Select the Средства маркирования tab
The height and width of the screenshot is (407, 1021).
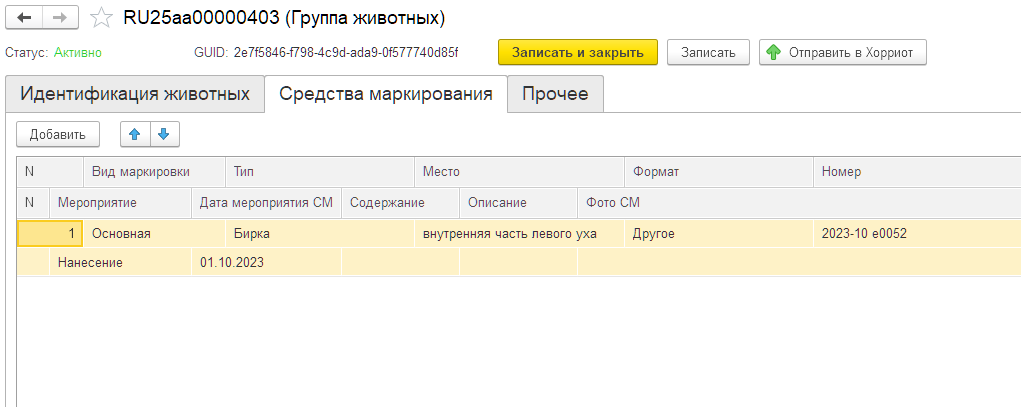point(386,94)
